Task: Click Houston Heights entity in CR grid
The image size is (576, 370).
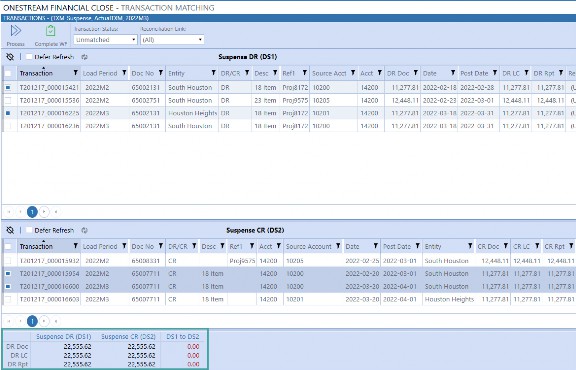Action: pyautogui.click(x=449, y=299)
